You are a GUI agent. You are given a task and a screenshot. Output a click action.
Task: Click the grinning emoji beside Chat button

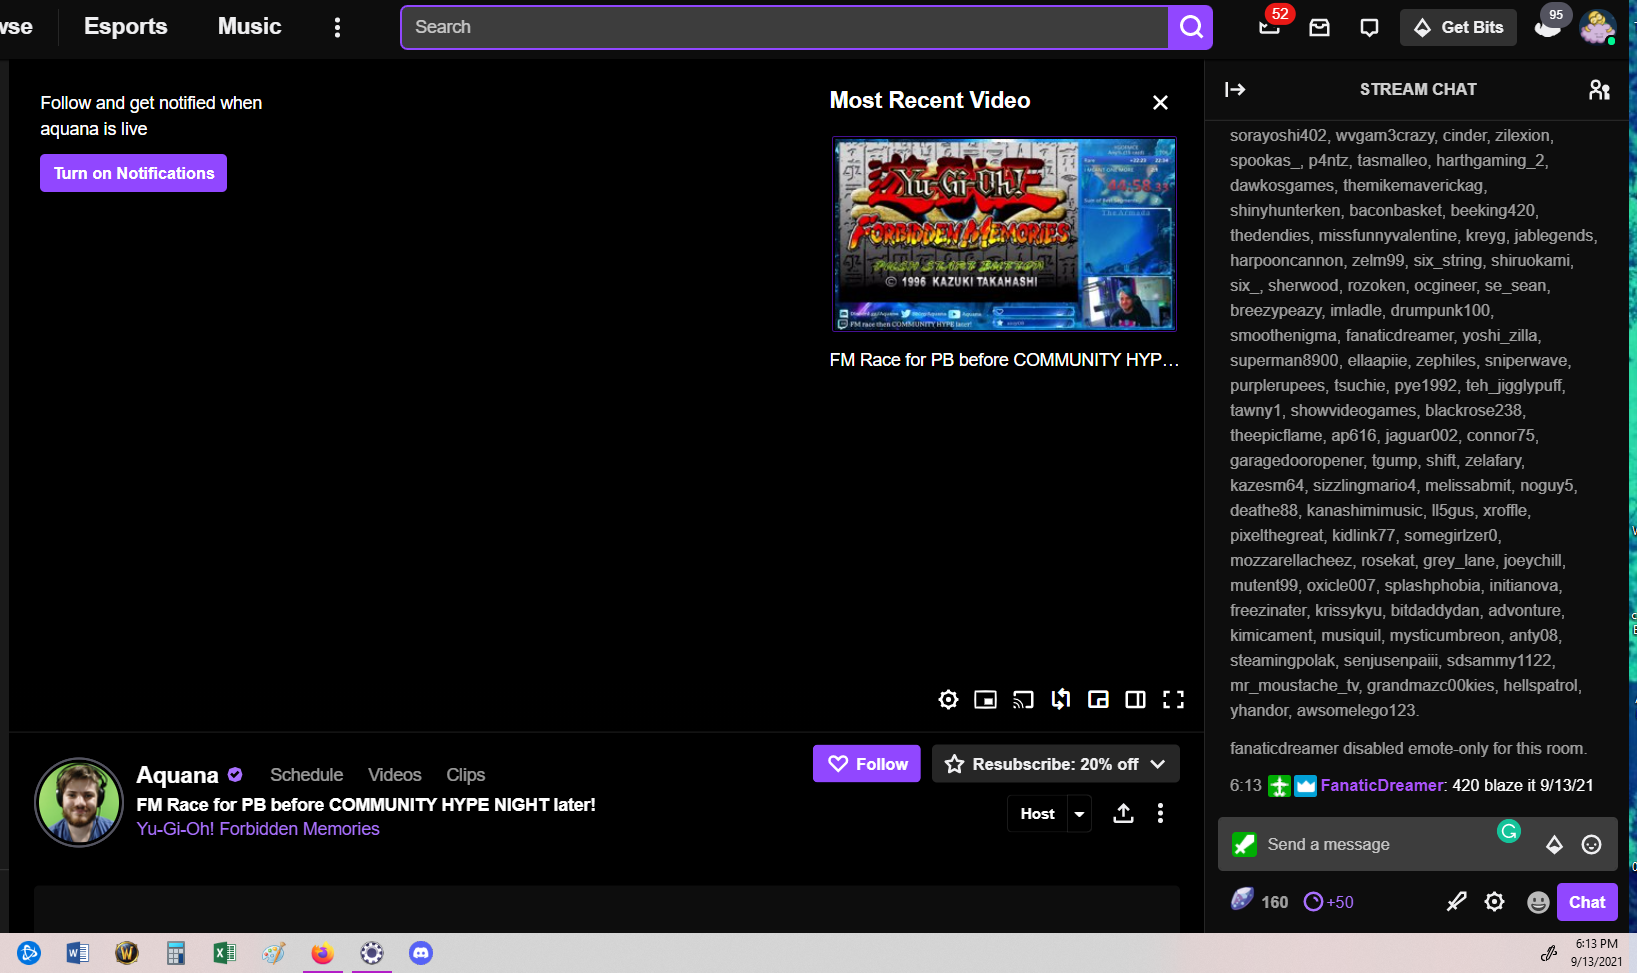(x=1538, y=903)
